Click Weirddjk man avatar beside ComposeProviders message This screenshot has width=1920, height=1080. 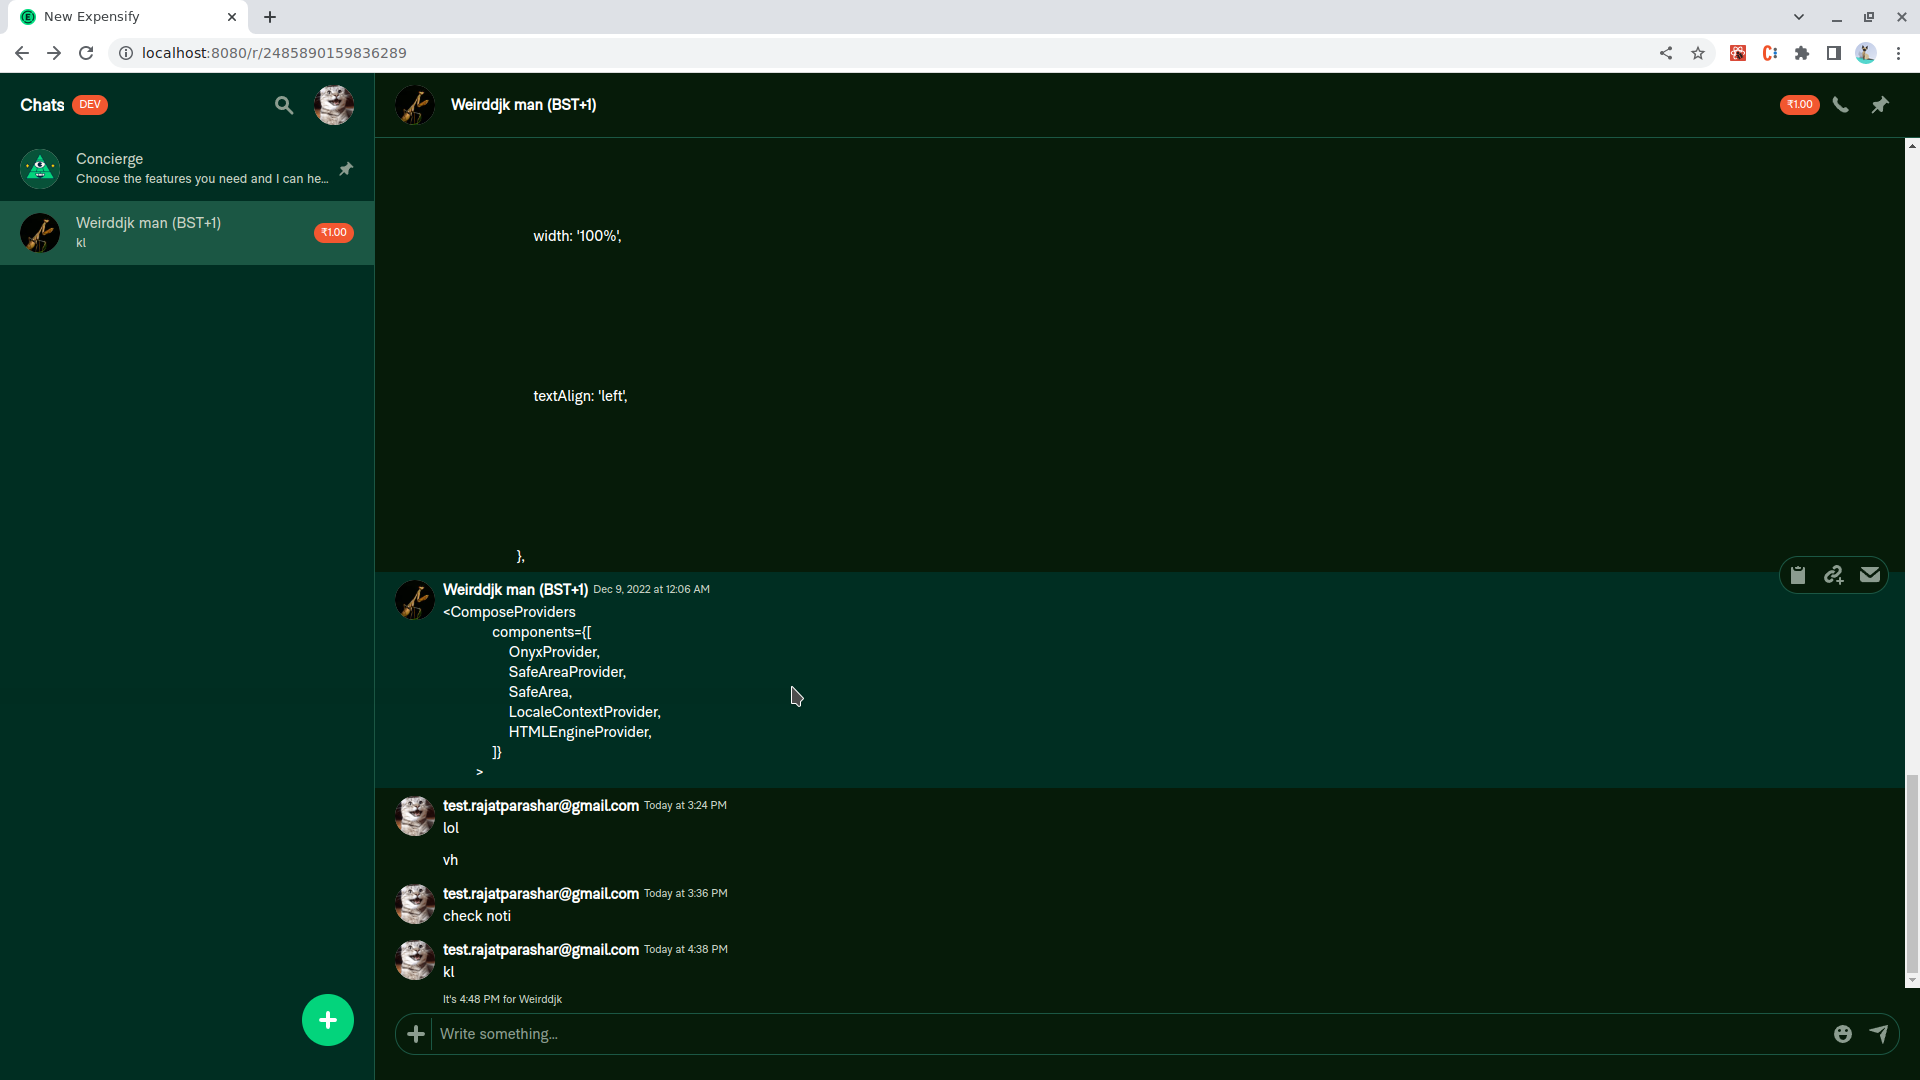point(415,600)
